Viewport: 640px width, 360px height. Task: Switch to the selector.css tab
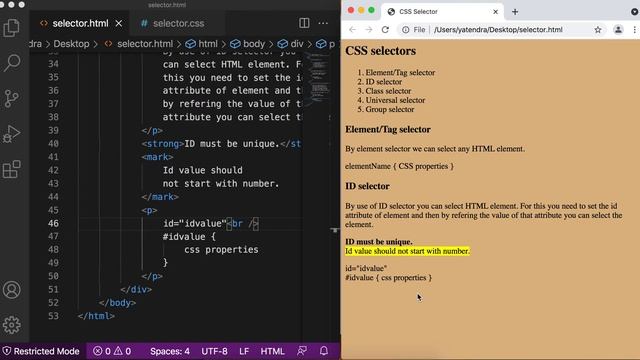(178, 24)
